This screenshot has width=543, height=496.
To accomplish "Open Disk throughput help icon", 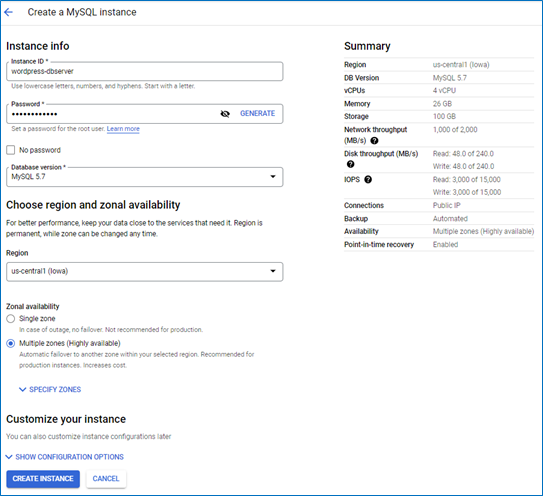I will coord(350,164).
